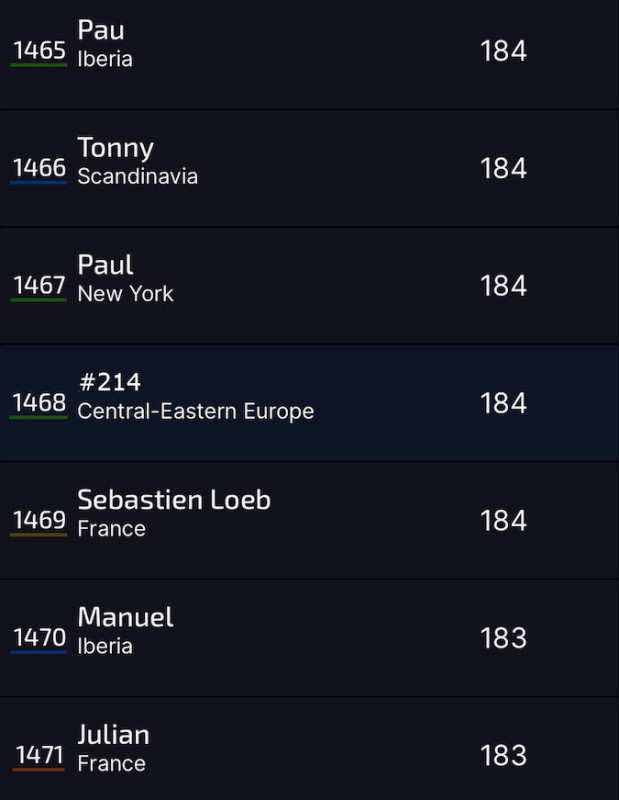Viewport: 619px width, 800px height.
Task: Click the New York region label
Action: coord(126,294)
